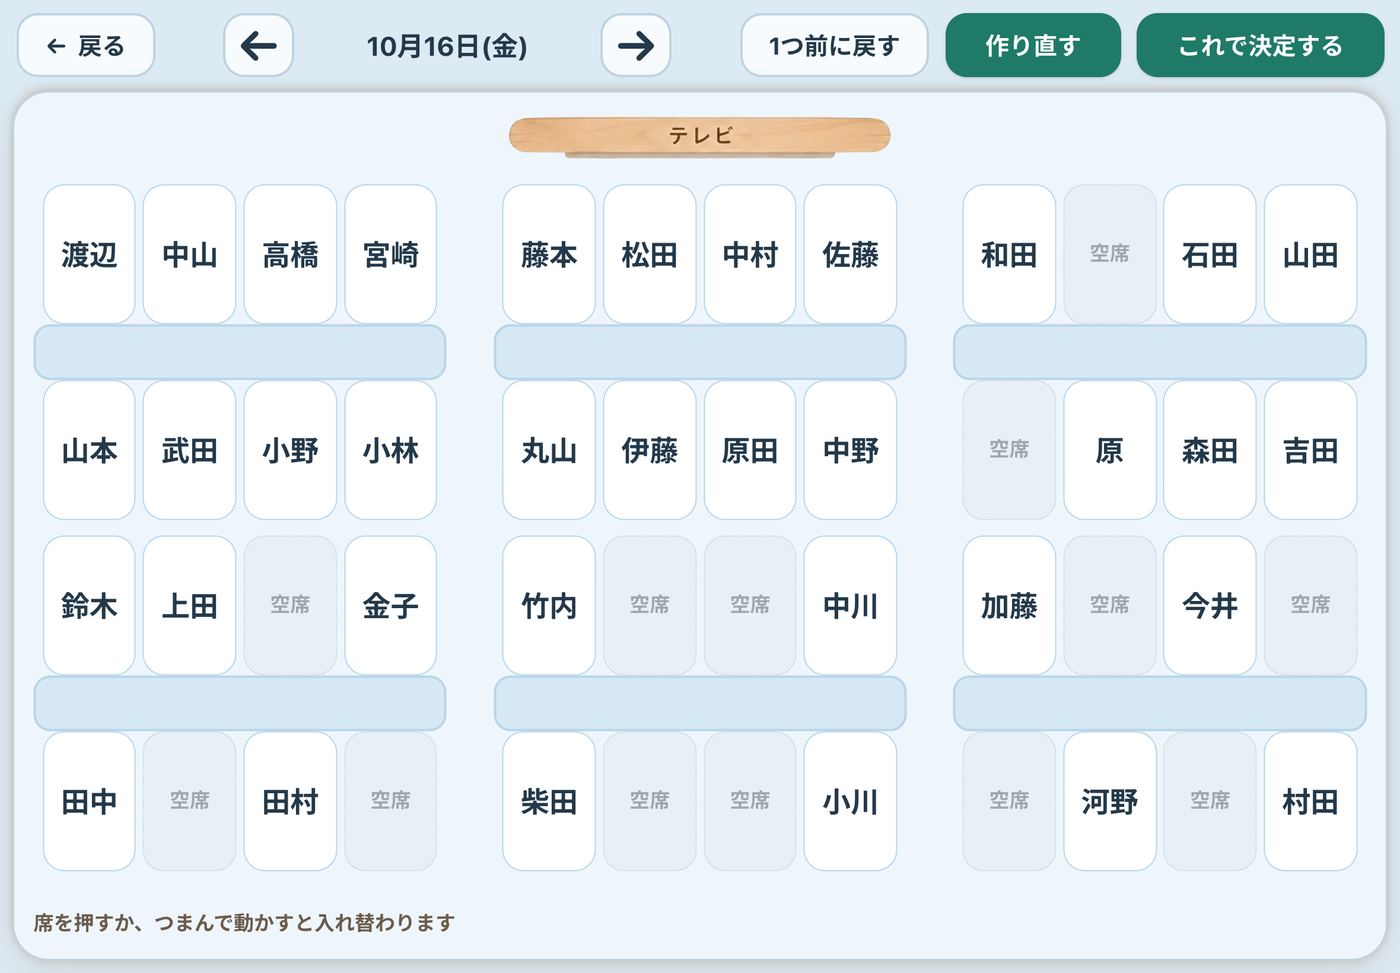Click the empty seat between 河野 and 村田

coord(1210,801)
